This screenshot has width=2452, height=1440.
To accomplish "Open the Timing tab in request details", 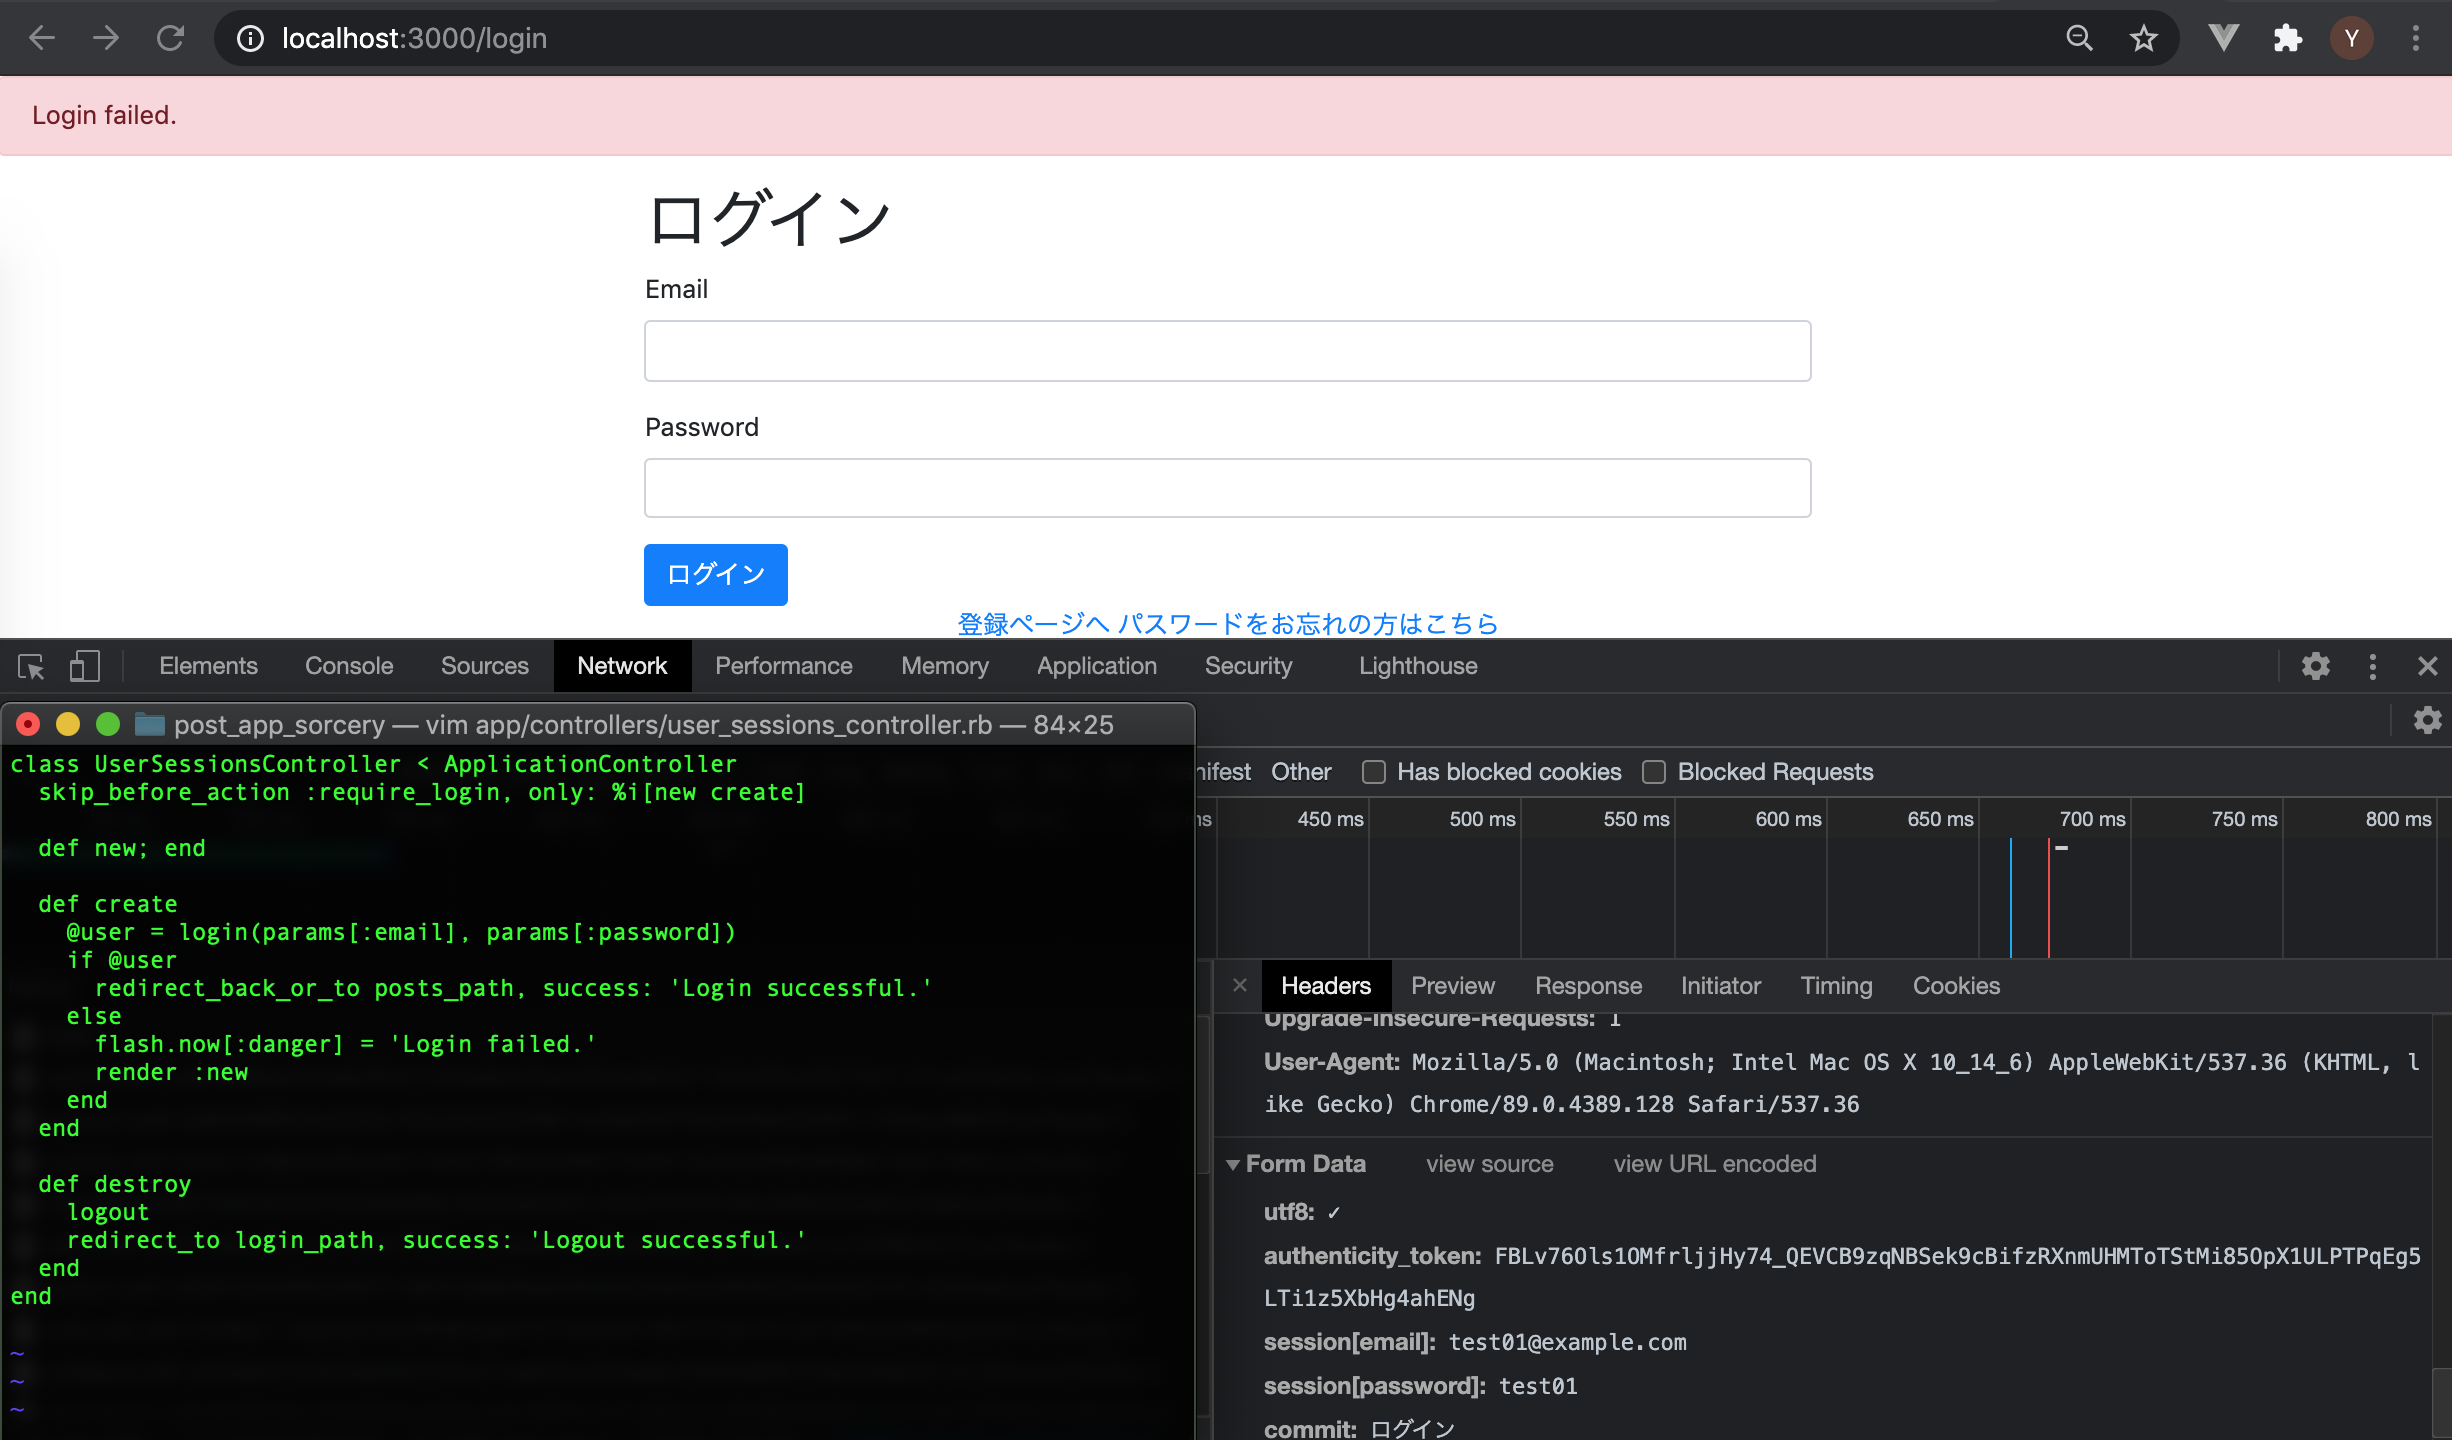I will 1836,986.
